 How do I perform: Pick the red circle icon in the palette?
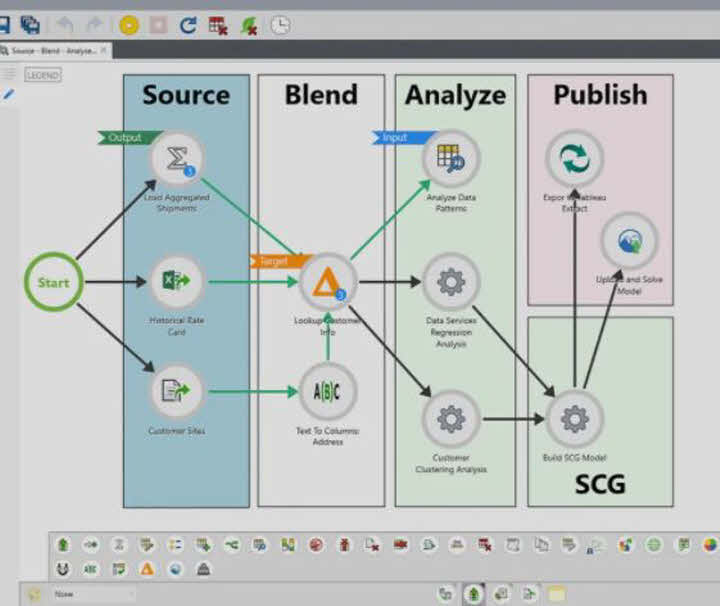(x=316, y=545)
